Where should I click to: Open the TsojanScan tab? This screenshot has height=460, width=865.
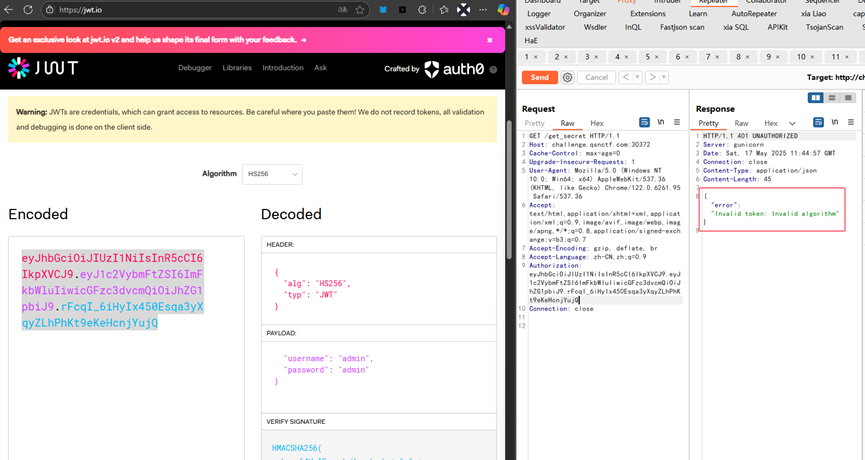pos(824,27)
